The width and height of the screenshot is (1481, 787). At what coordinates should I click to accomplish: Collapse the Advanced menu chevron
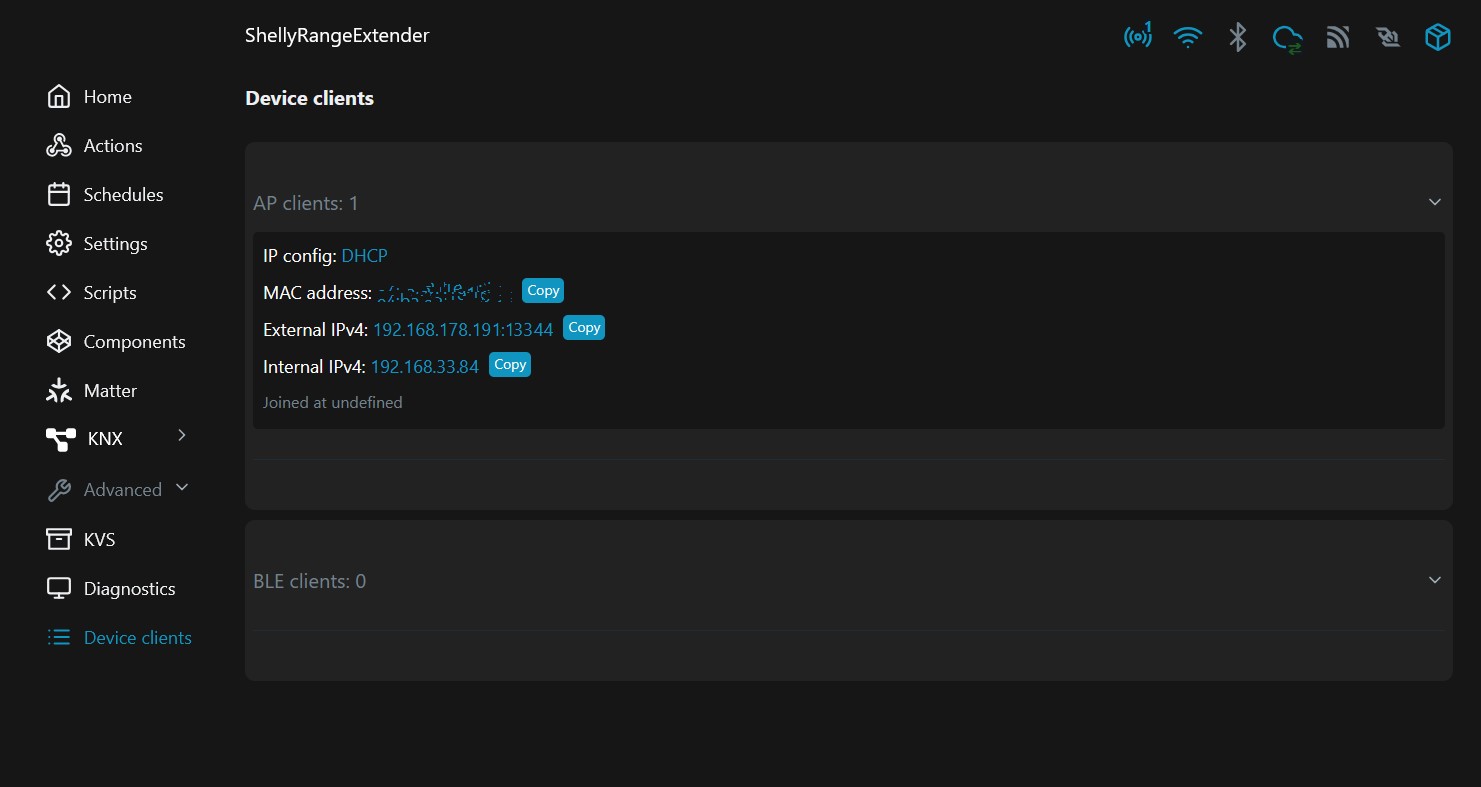[x=182, y=487]
